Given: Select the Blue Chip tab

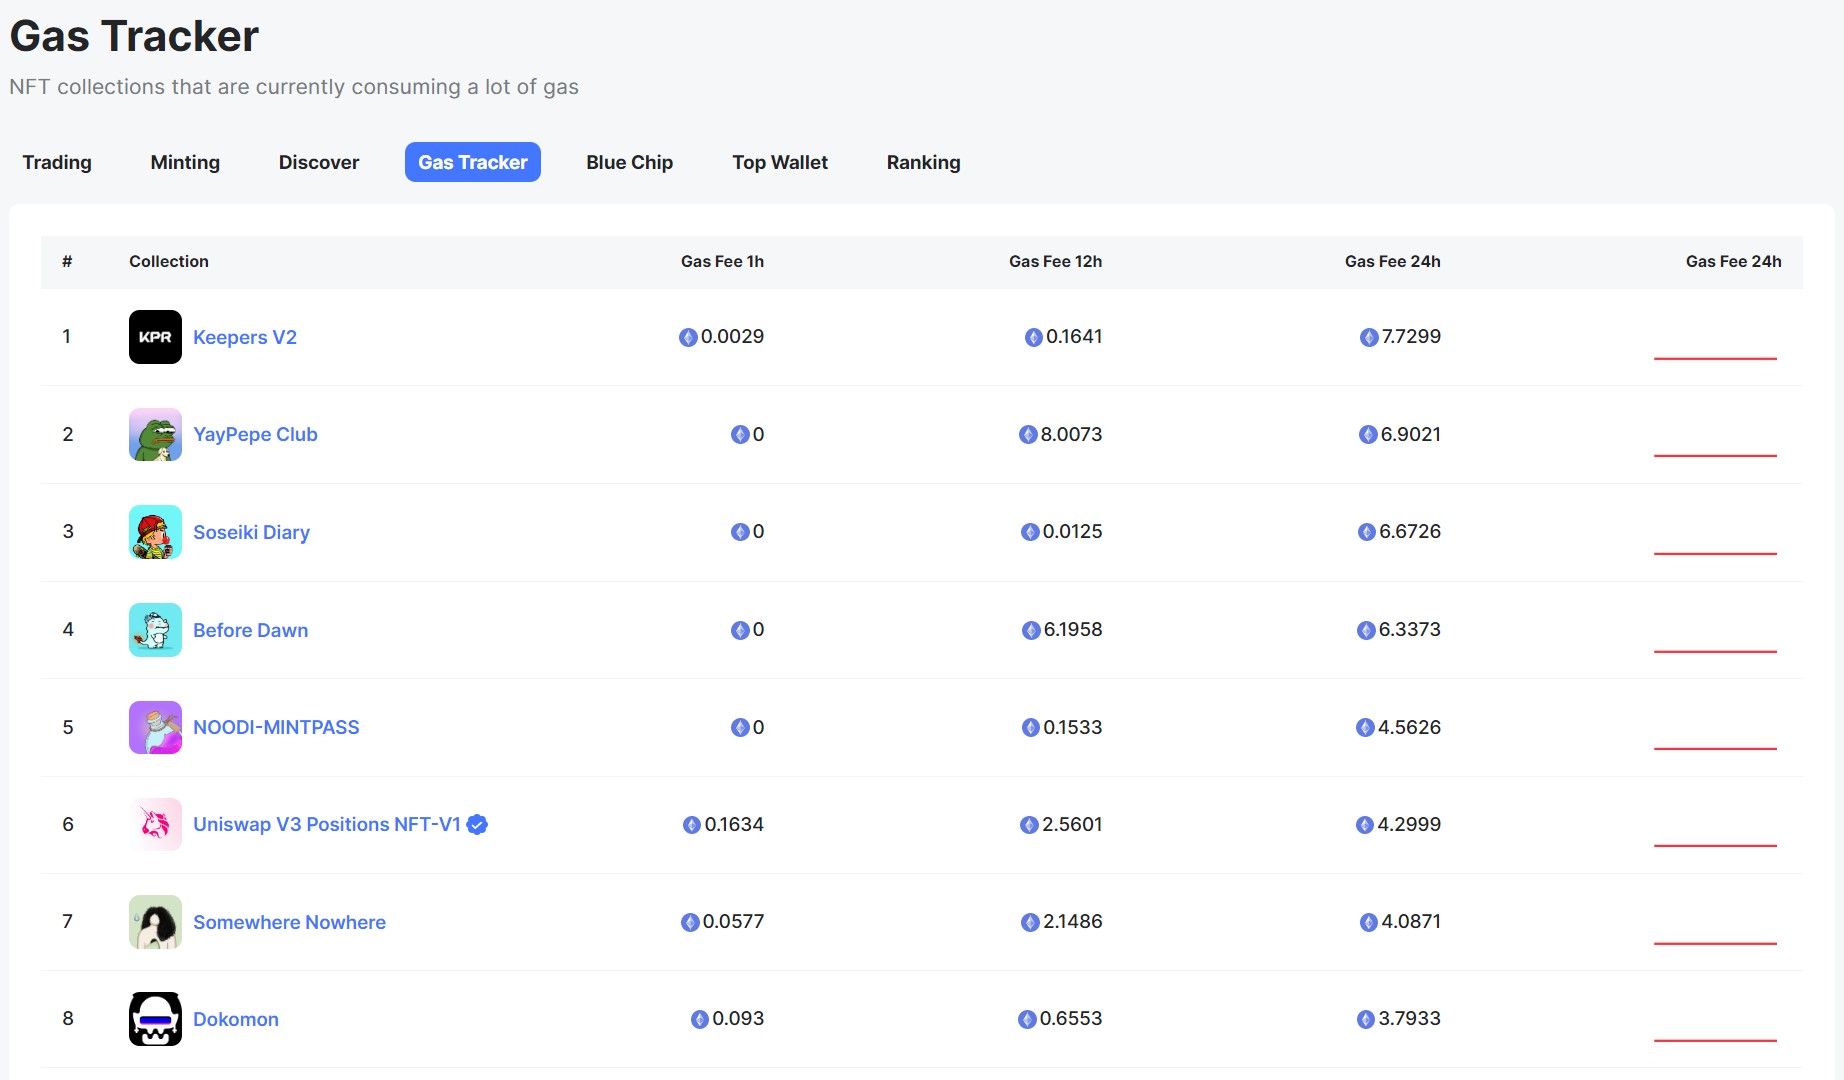Looking at the screenshot, I should click(x=629, y=162).
